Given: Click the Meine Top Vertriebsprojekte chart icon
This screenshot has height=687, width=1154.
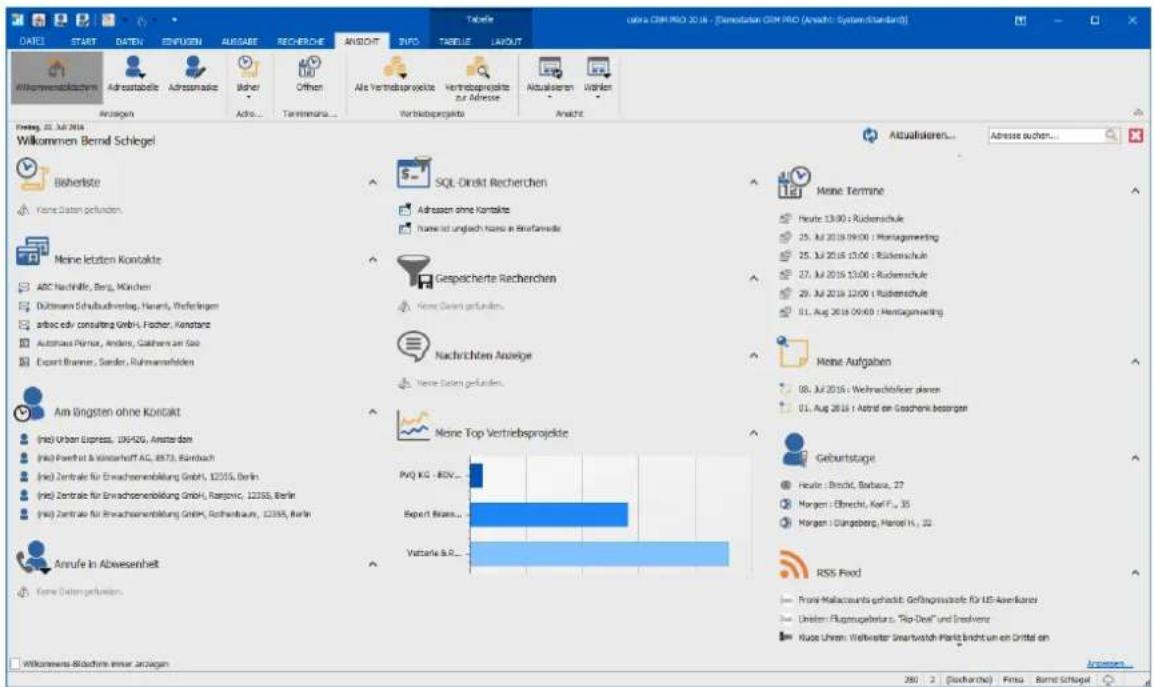Looking at the screenshot, I should (413, 426).
